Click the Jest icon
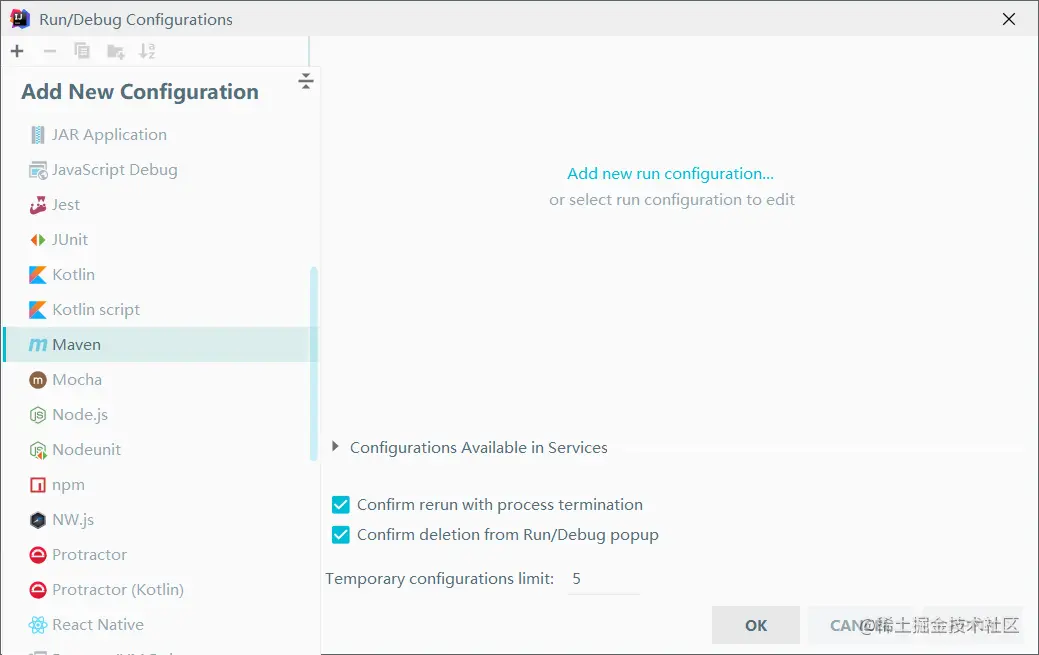 [38, 205]
